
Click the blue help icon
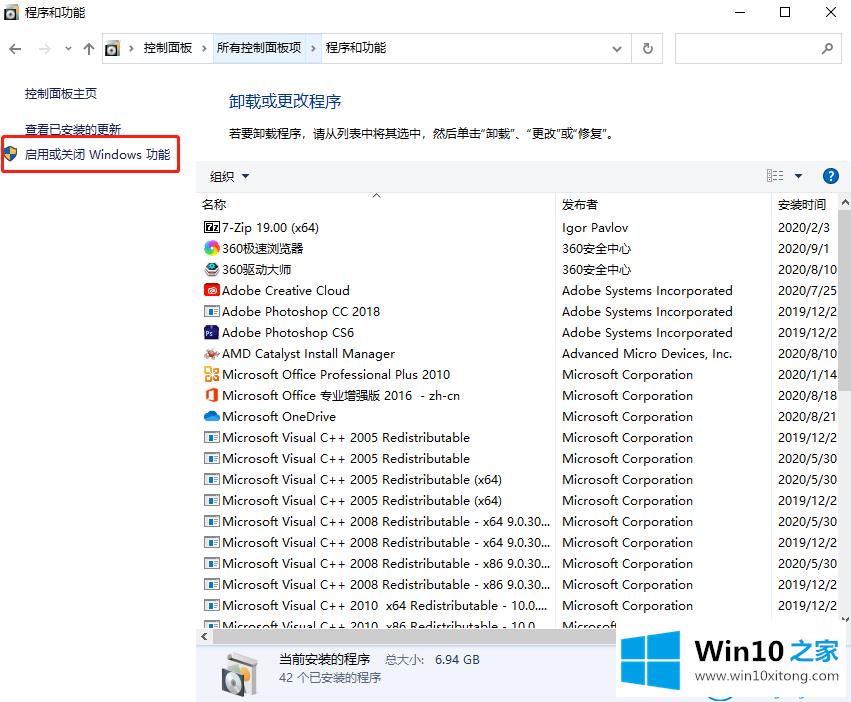830,176
